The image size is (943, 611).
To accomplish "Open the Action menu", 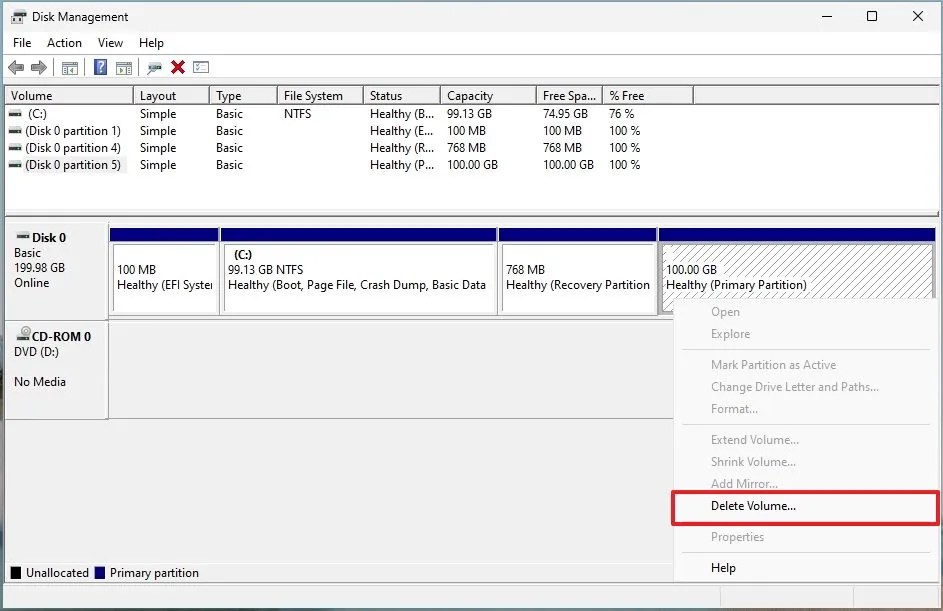I will click(64, 43).
